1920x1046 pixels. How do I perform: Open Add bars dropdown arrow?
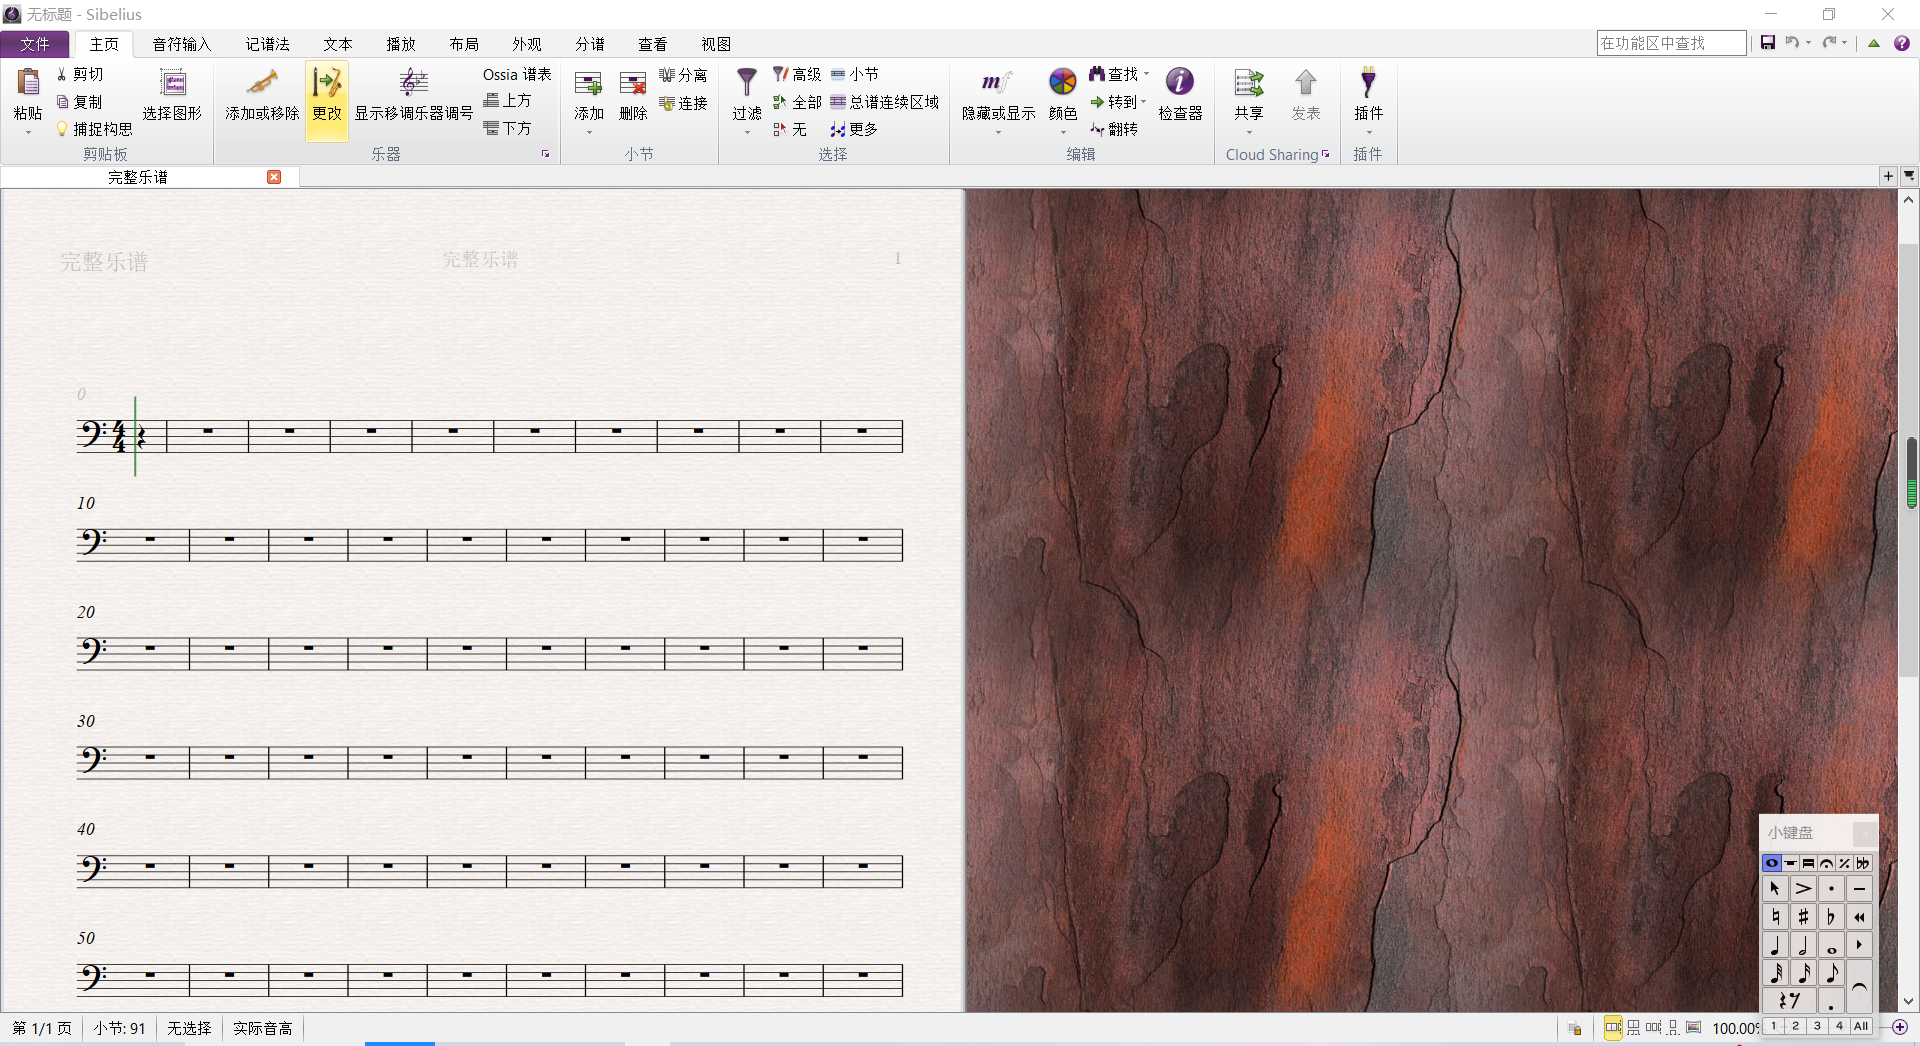tap(589, 133)
